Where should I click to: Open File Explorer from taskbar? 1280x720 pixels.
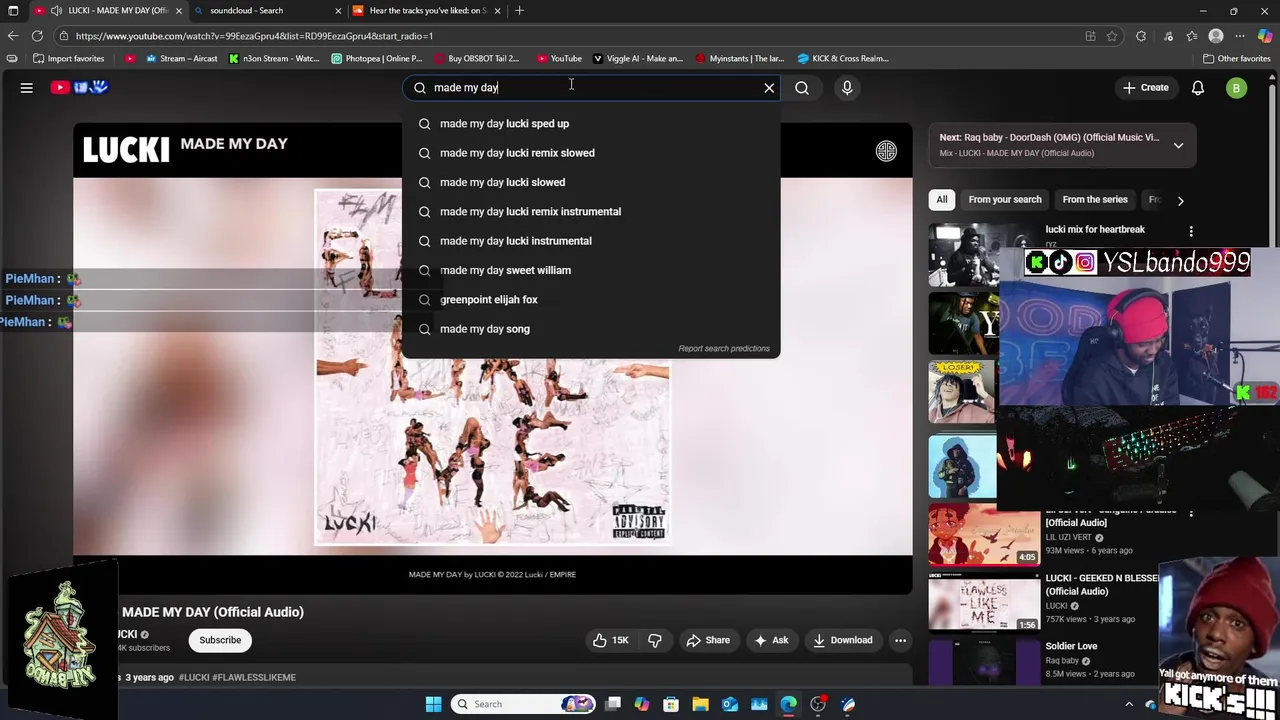coord(700,704)
